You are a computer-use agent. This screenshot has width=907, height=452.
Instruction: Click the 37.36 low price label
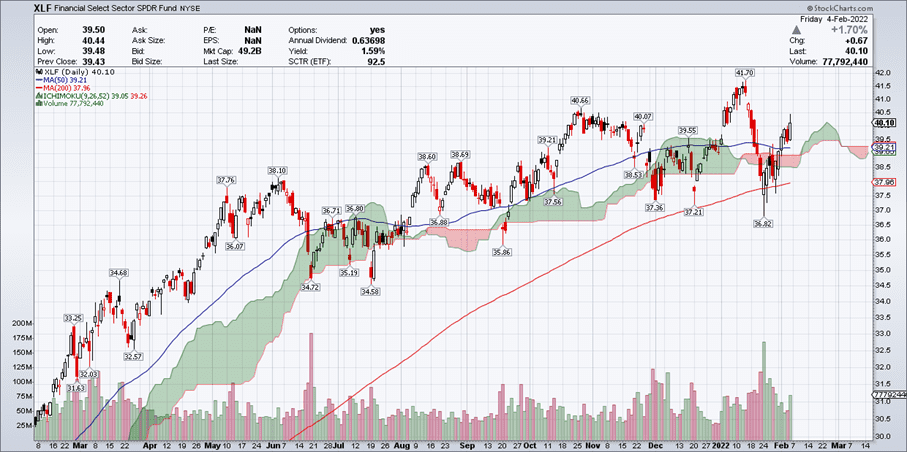point(655,207)
